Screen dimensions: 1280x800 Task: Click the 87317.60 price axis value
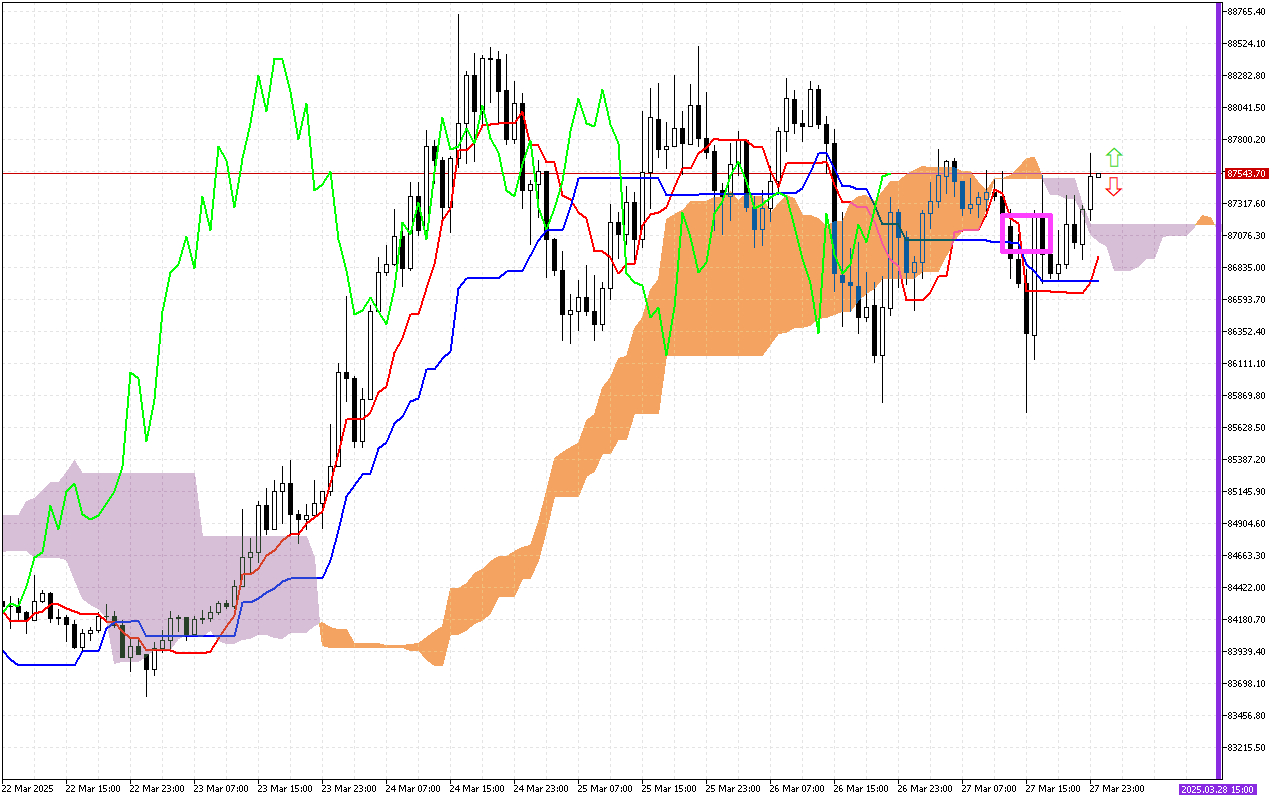coord(1246,204)
